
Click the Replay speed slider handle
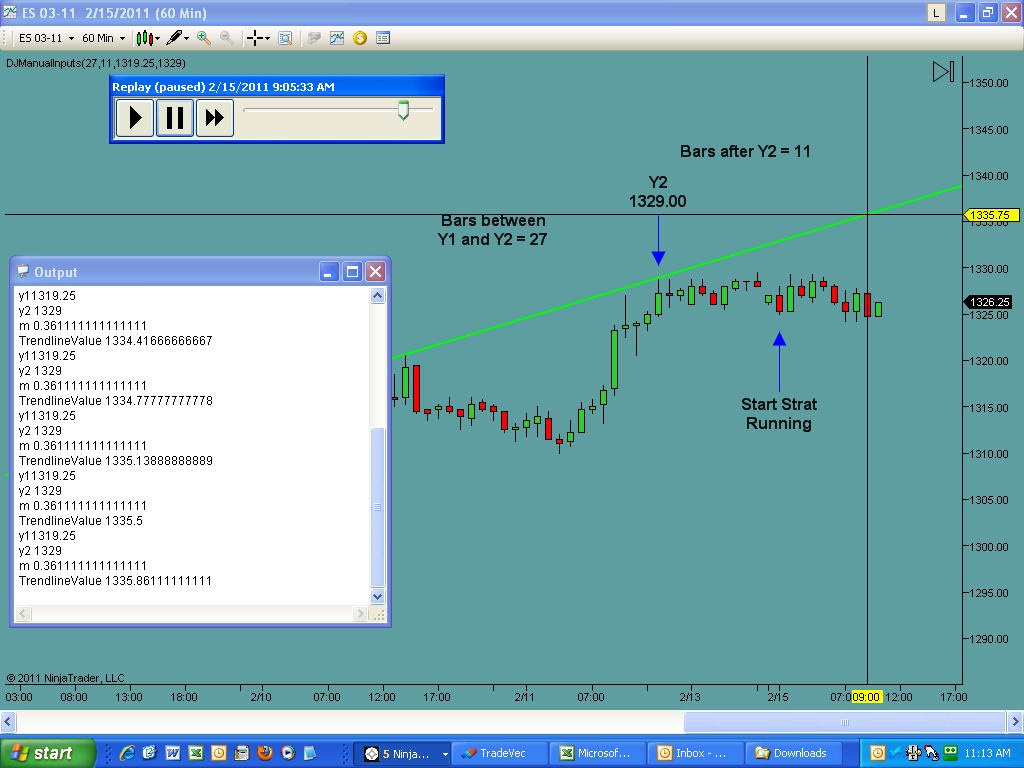(404, 110)
